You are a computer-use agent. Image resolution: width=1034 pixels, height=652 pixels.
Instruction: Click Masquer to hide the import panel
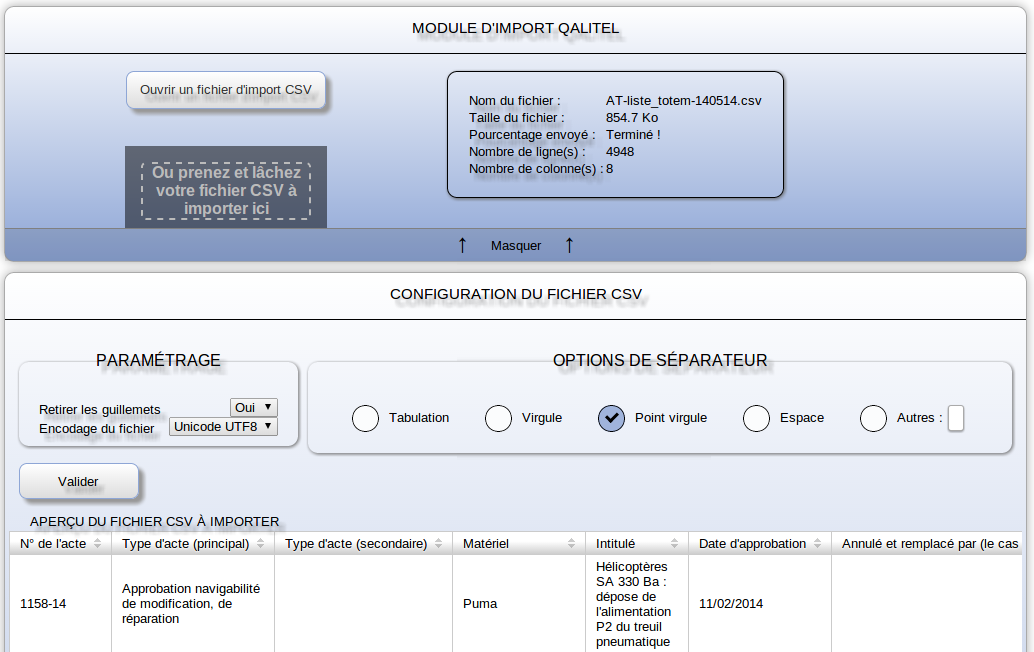point(516,245)
